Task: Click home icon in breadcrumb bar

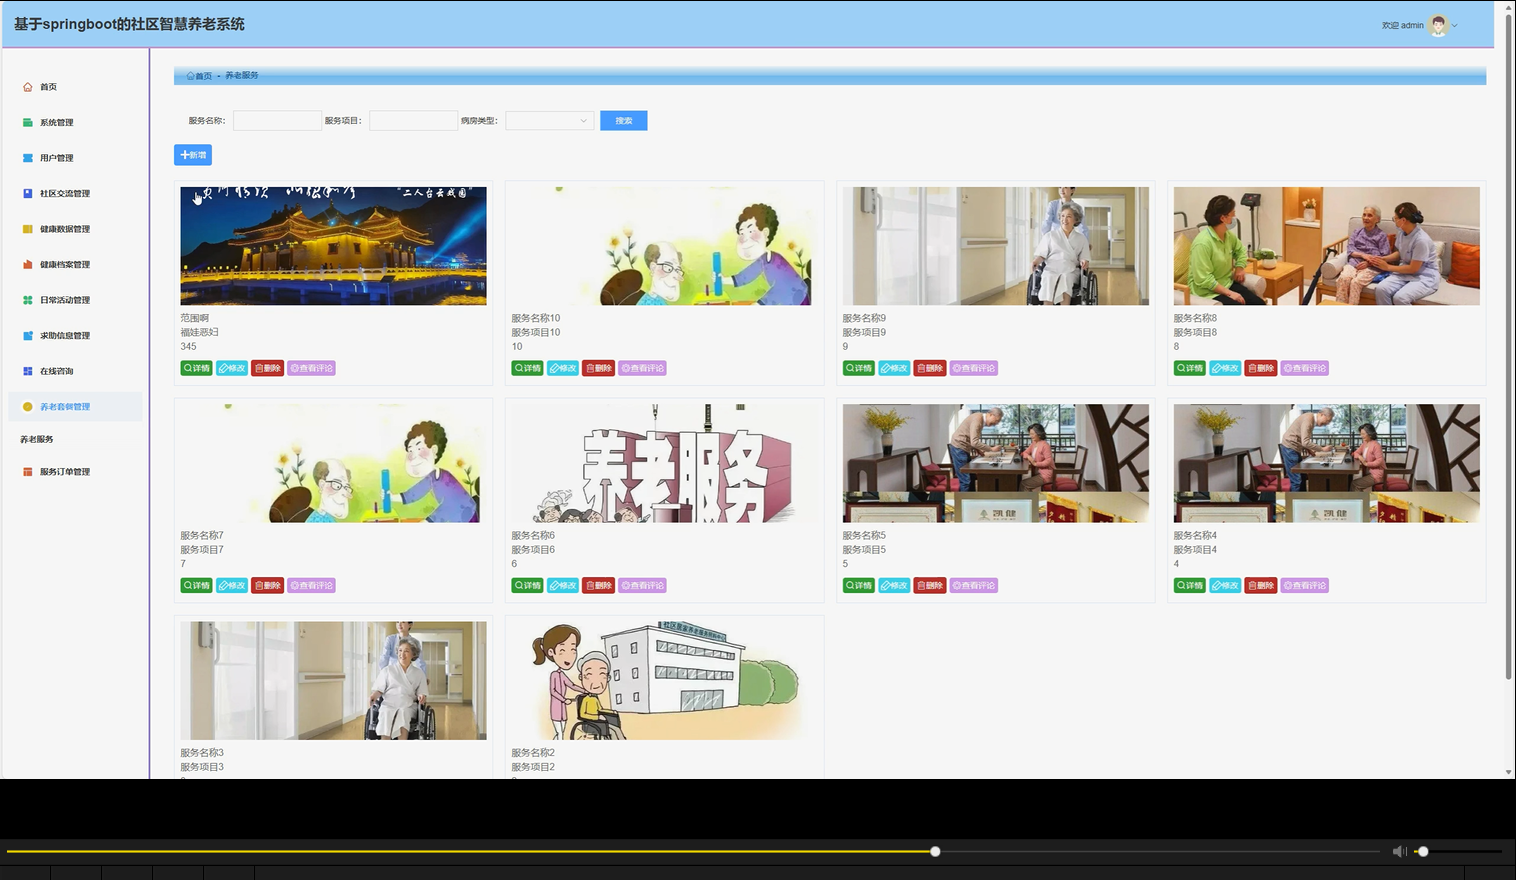Action: click(190, 76)
